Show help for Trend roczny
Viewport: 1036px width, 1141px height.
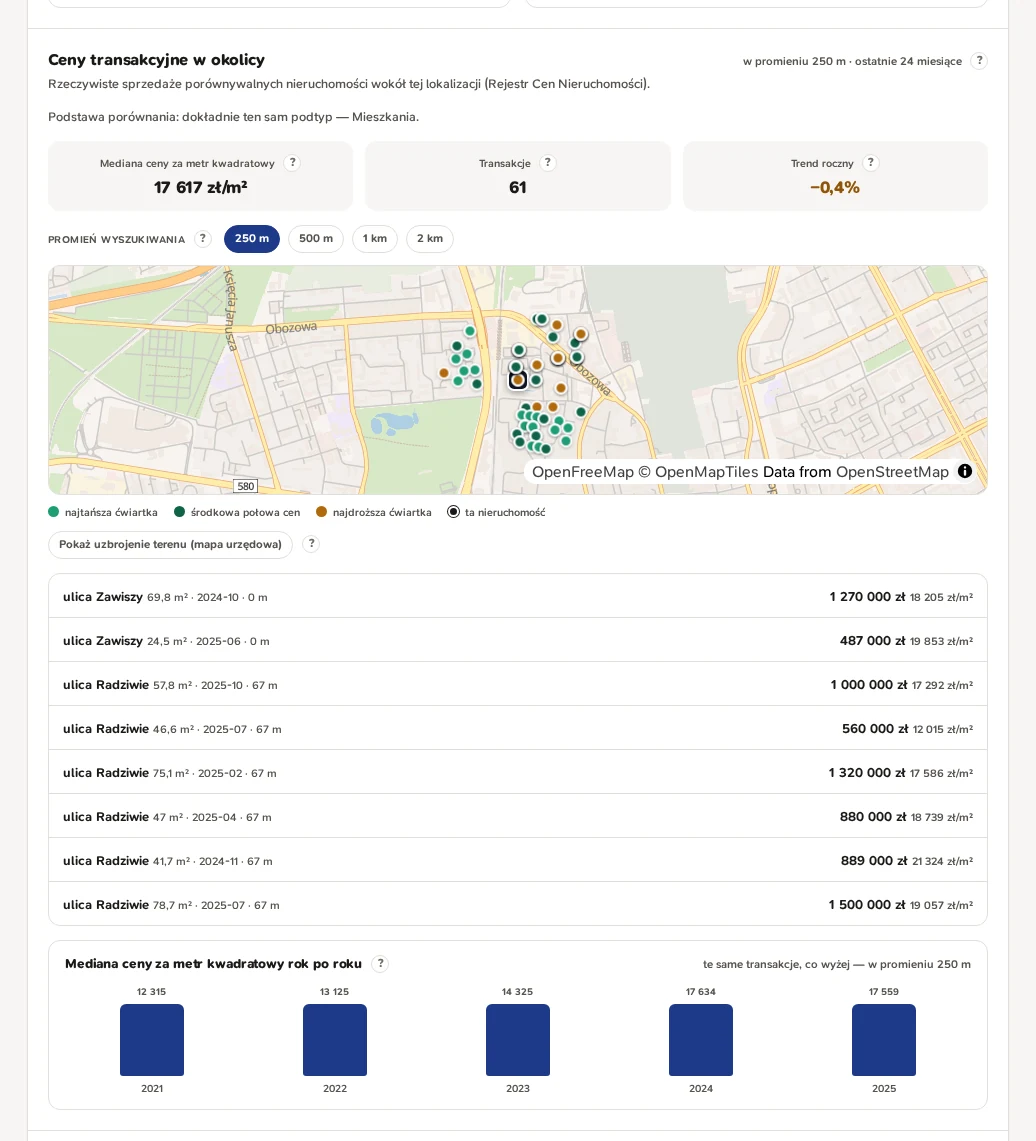click(871, 163)
